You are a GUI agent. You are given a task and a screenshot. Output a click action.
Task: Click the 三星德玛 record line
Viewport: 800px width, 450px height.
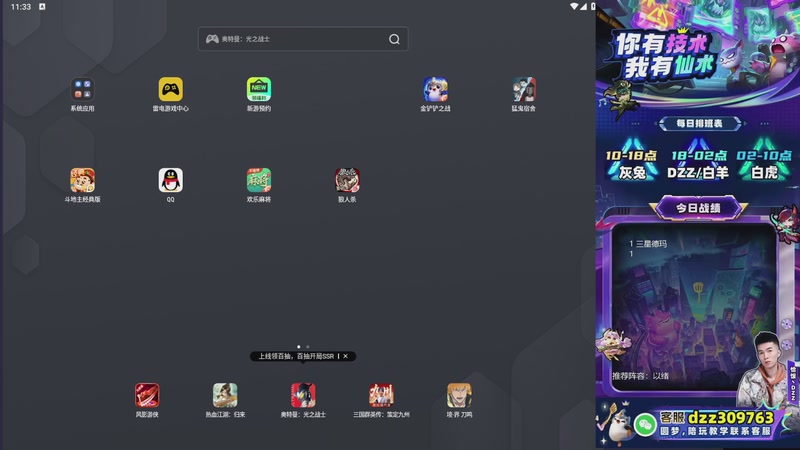point(648,244)
